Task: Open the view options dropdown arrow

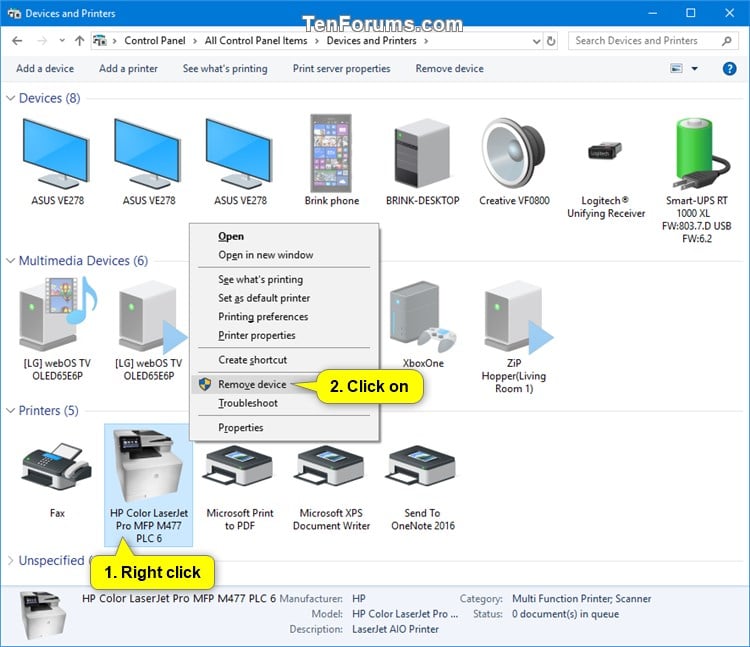Action: pos(695,69)
